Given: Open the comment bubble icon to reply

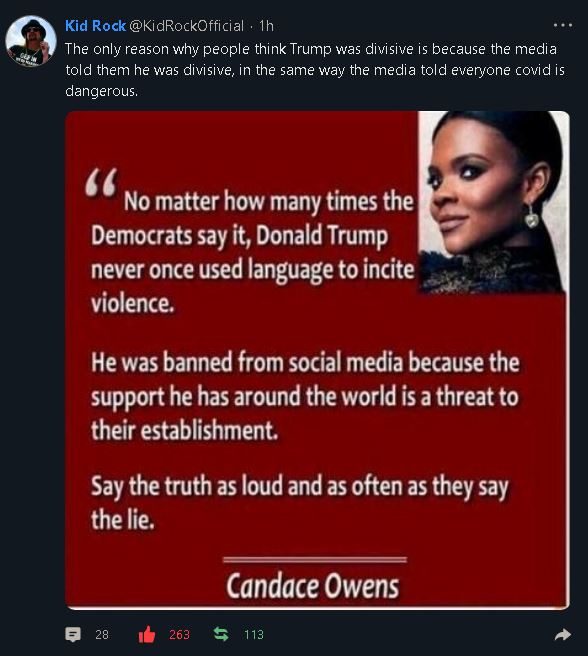Looking at the screenshot, I should [x=73, y=634].
